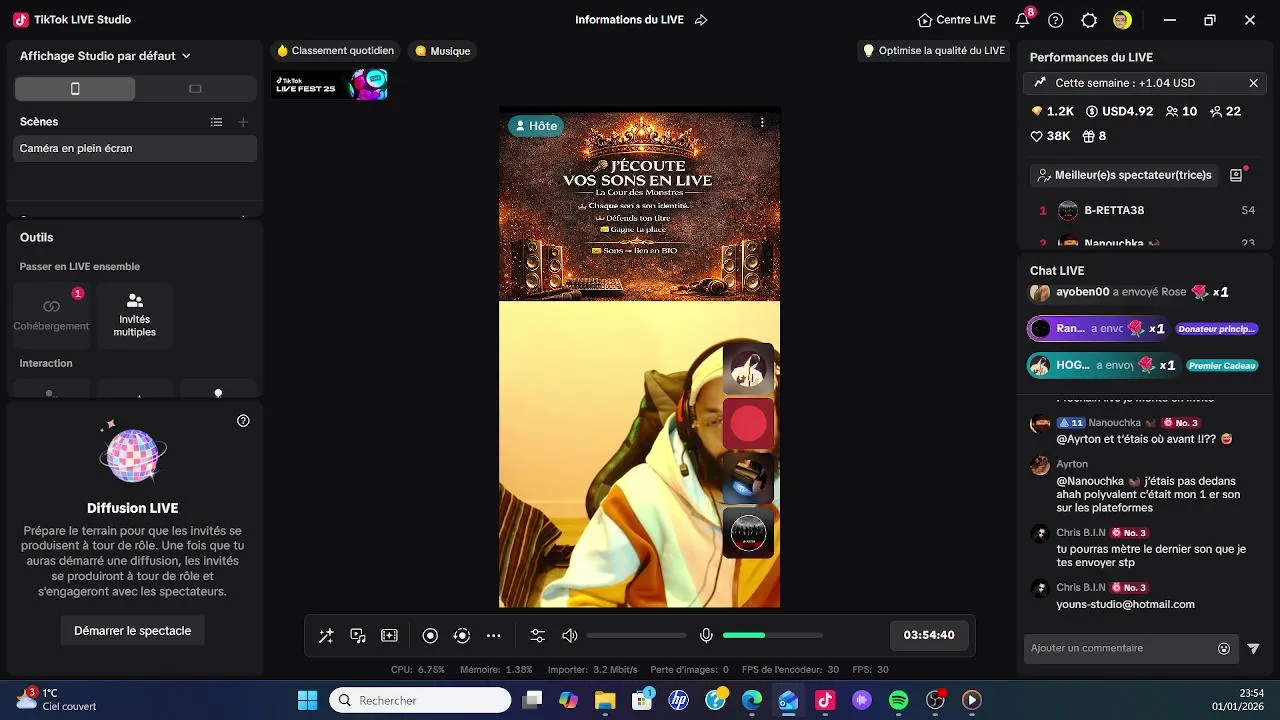Click the top guest avatar thumbnail in preview

click(x=748, y=370)
